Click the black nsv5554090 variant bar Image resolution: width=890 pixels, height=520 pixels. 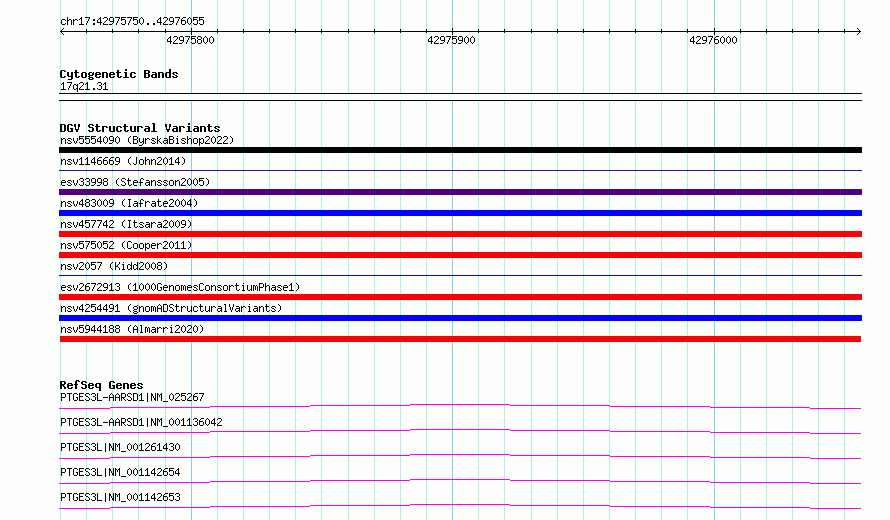pyautogui.click(x=460, y=150)
